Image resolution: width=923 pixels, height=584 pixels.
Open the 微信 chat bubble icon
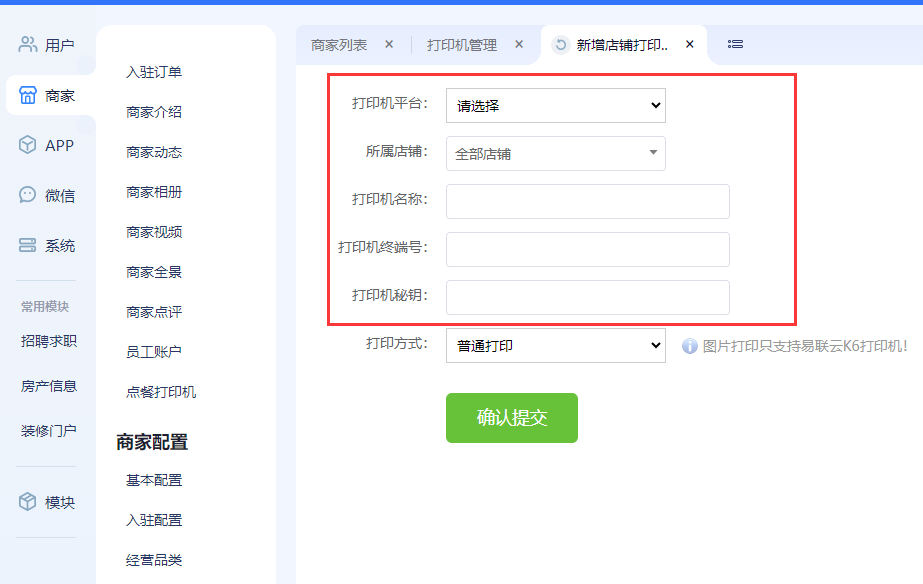[x=28, y=195]
